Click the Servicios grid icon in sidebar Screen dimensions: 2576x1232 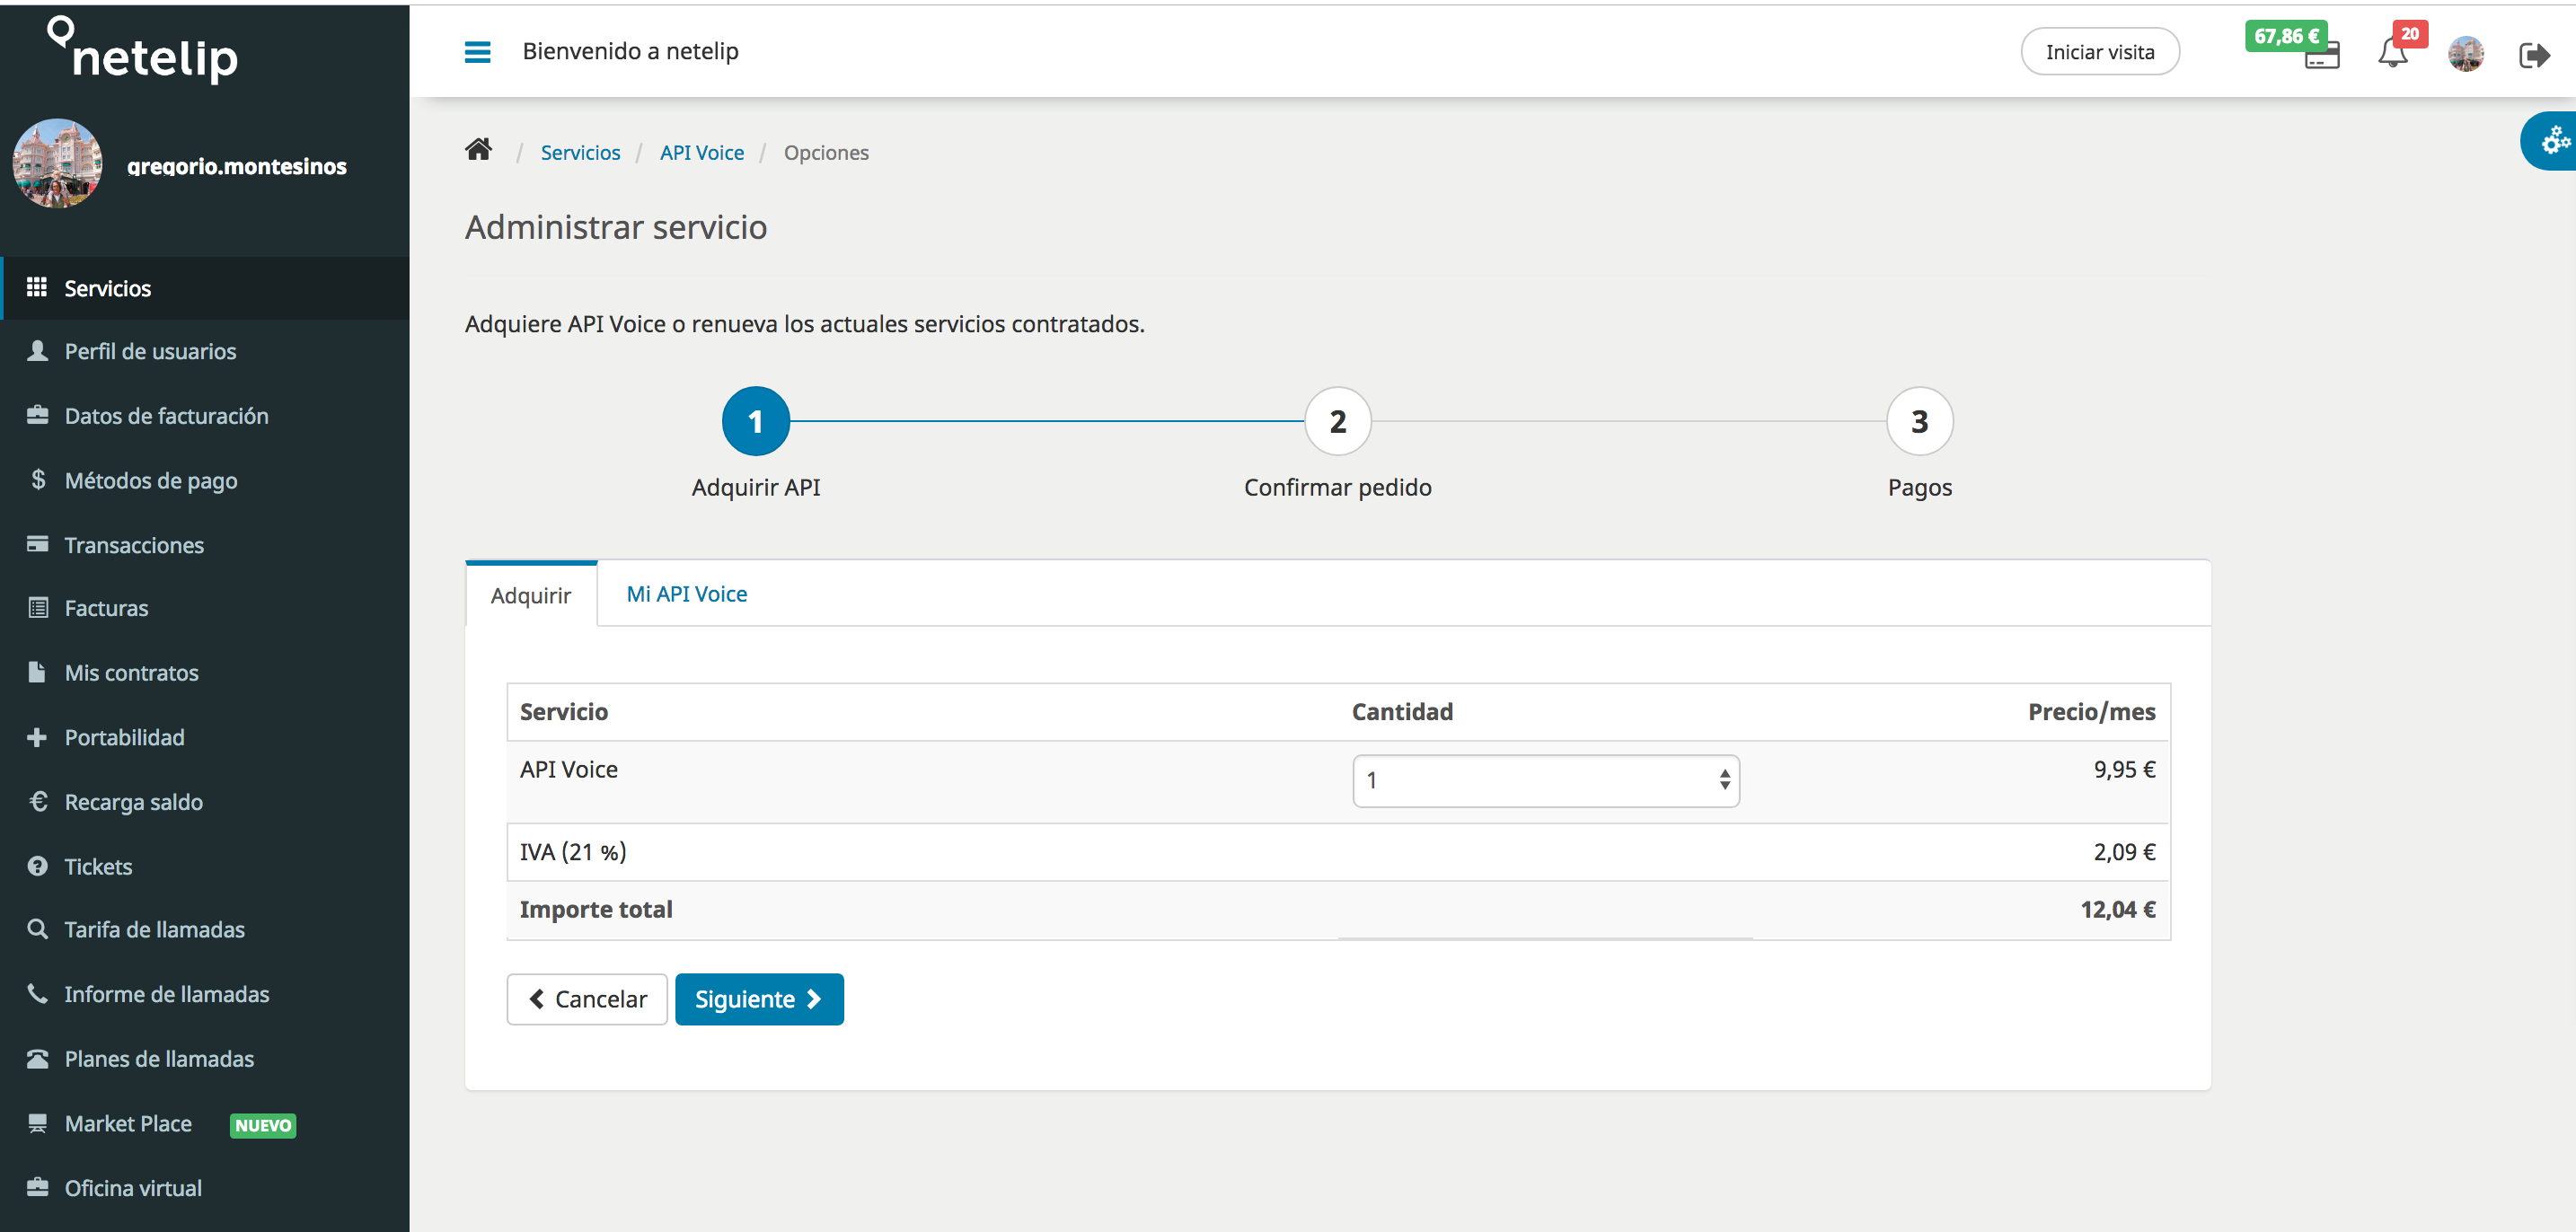[37, 287]
